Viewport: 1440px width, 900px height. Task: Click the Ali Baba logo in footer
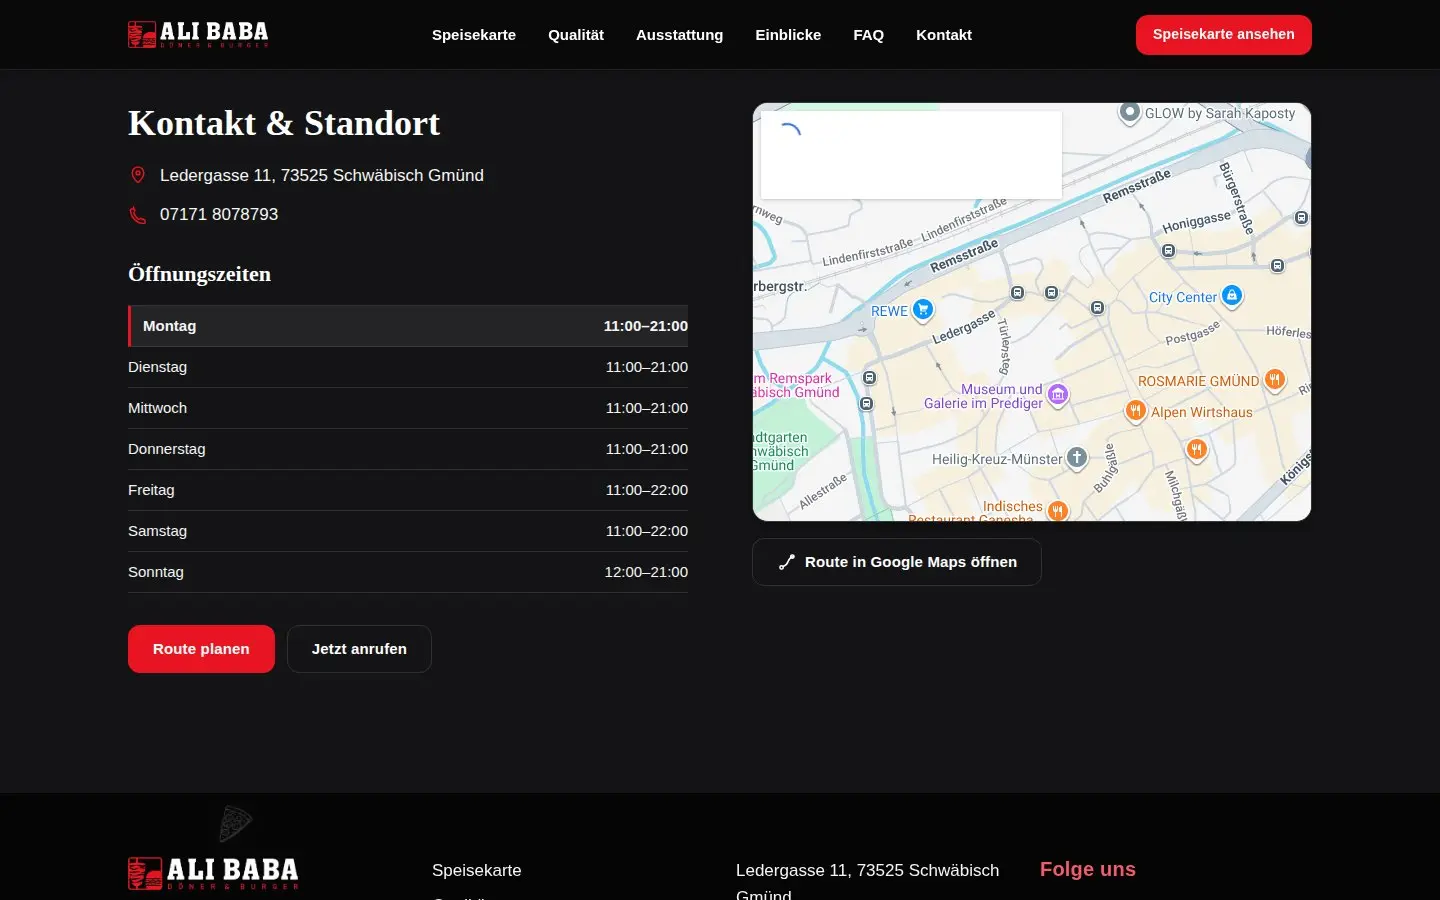click(x=213, y=872)
